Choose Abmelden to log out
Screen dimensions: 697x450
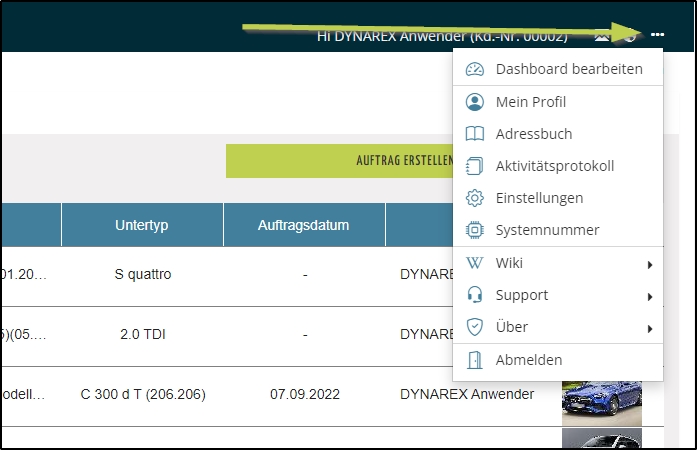[528, 360]
